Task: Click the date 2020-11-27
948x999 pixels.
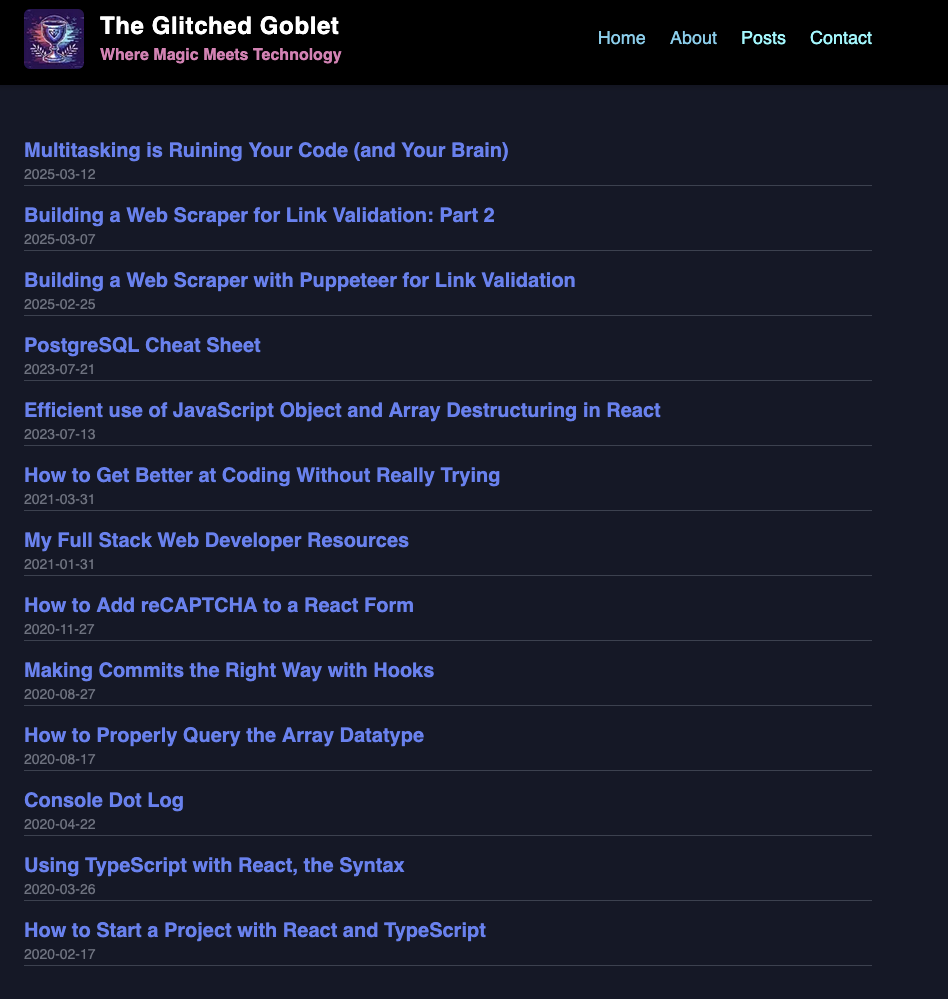Action: (x=59, y=629)
